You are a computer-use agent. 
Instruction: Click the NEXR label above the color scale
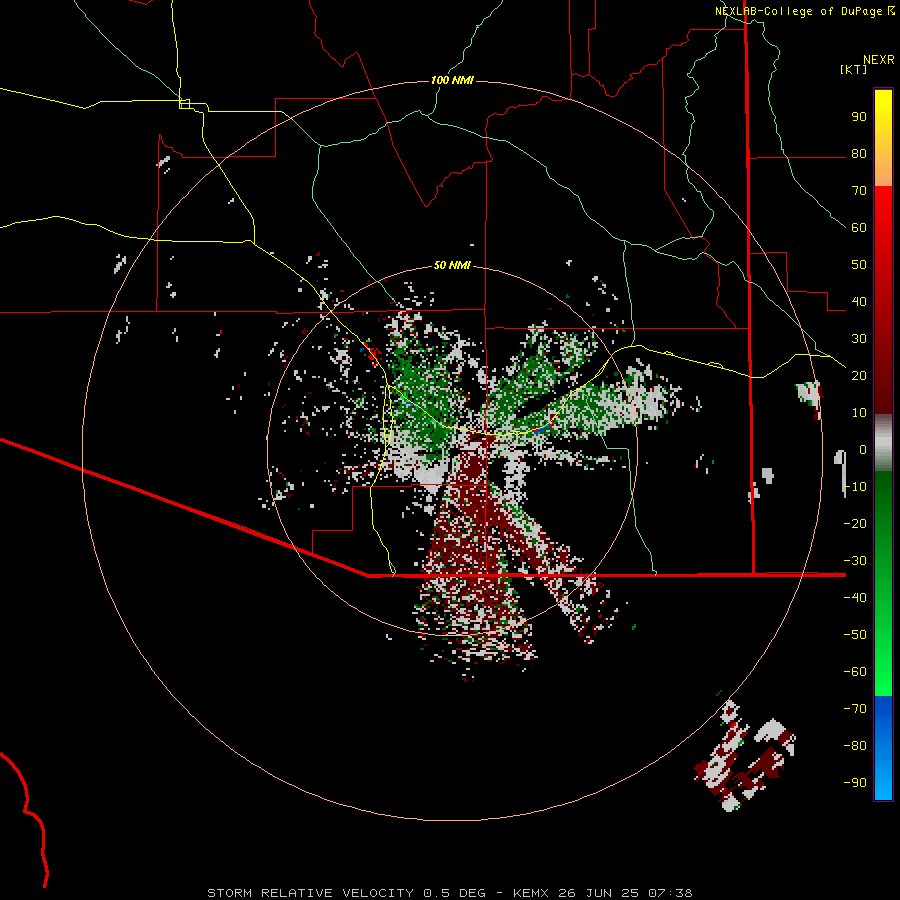click(x=878, y=60)
